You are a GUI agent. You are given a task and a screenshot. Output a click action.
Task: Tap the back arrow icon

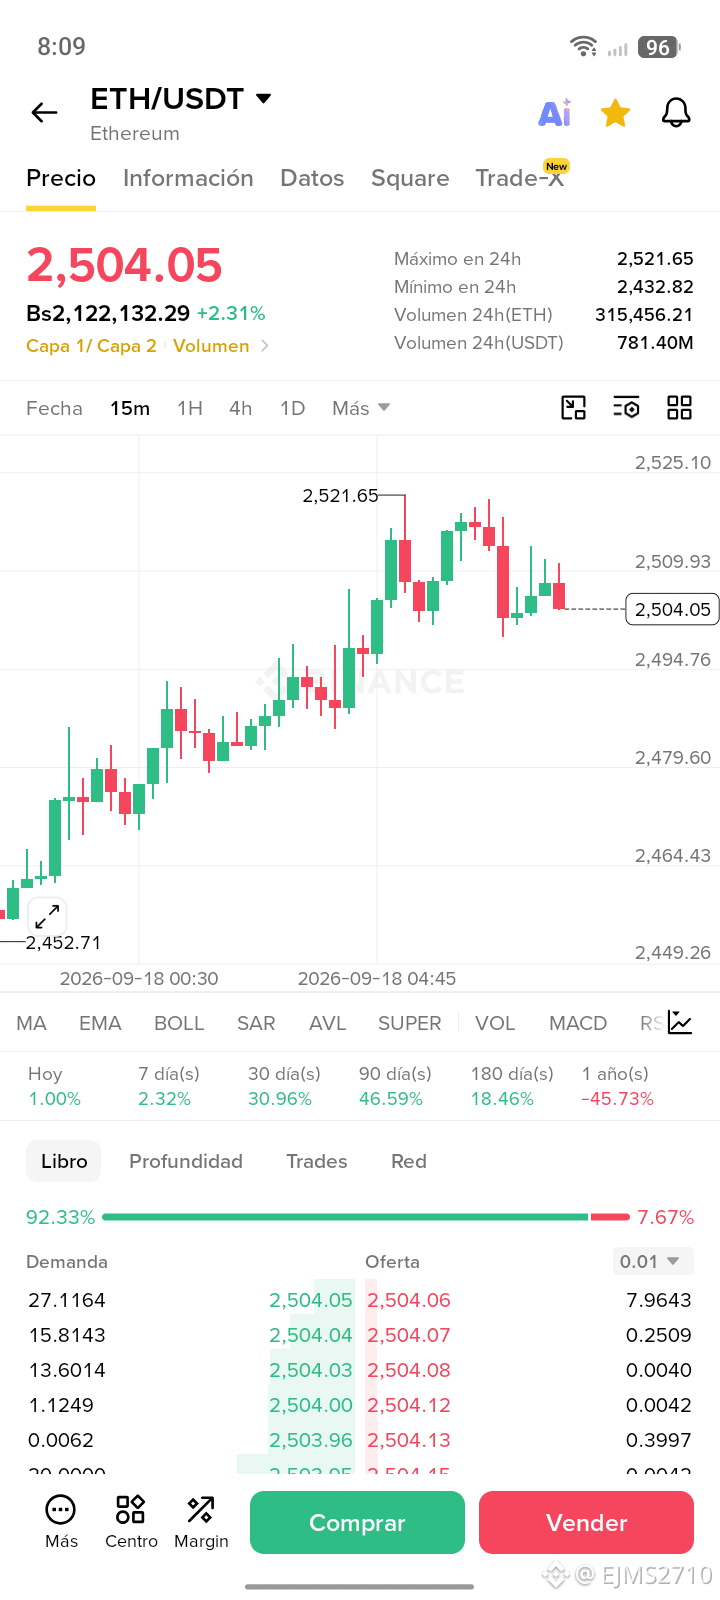45,113
